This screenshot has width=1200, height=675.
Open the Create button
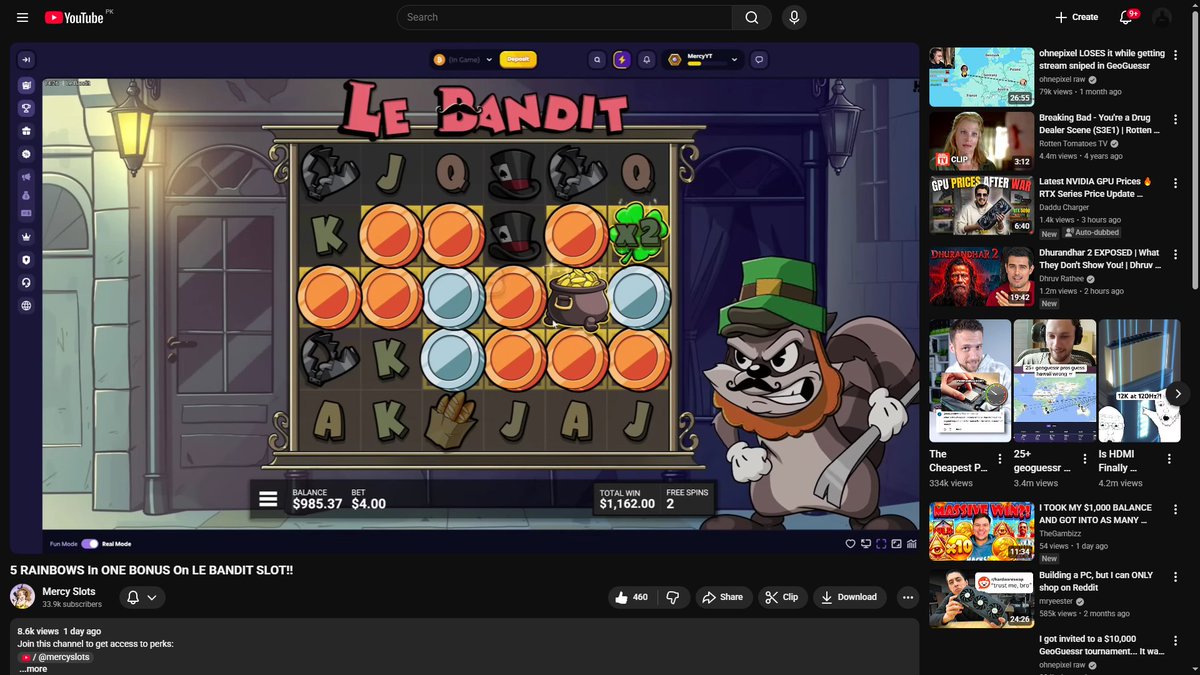(1076, 17)
